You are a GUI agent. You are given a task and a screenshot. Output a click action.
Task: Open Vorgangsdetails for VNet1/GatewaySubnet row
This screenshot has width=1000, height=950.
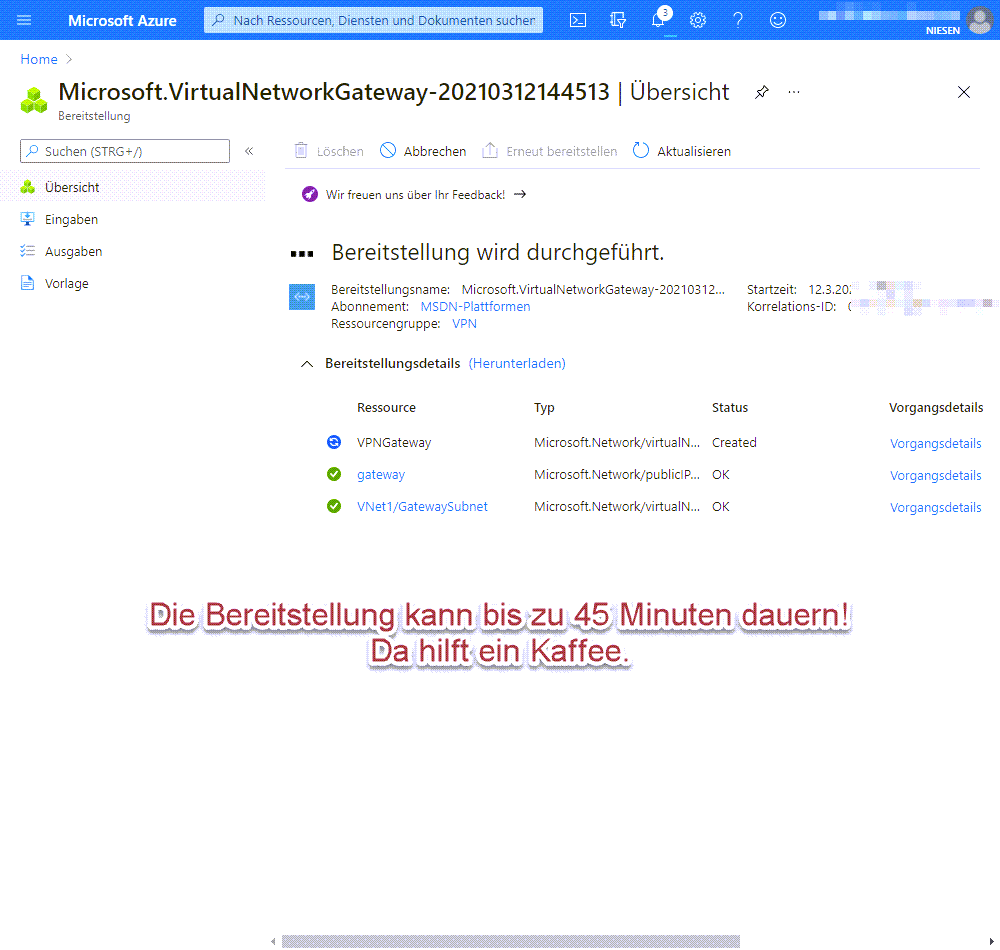(936, 508)
